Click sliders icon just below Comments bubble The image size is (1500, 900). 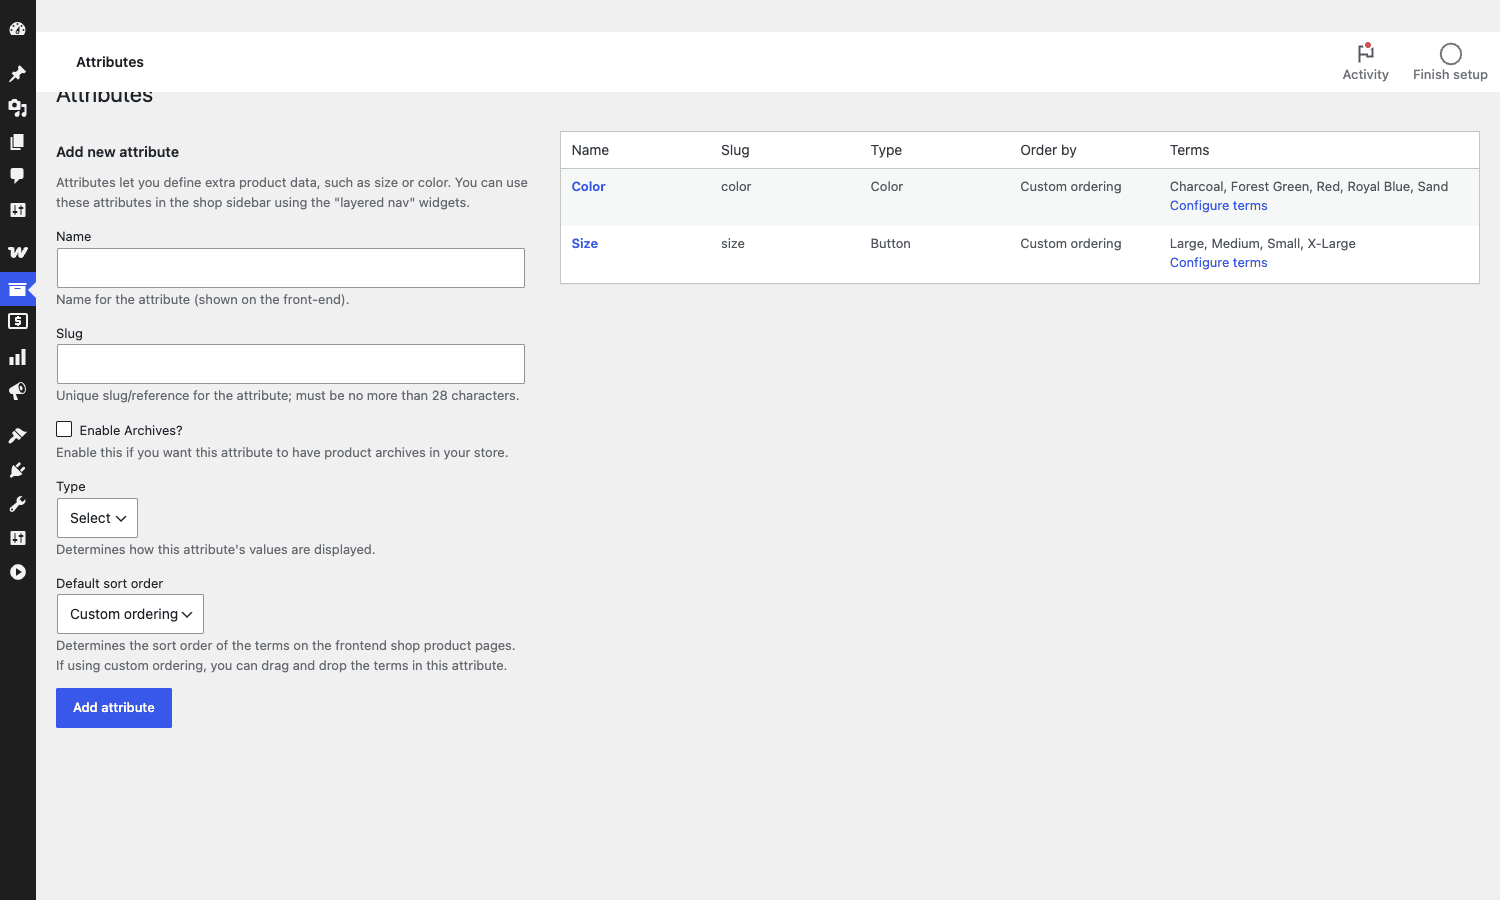point(17,210)
